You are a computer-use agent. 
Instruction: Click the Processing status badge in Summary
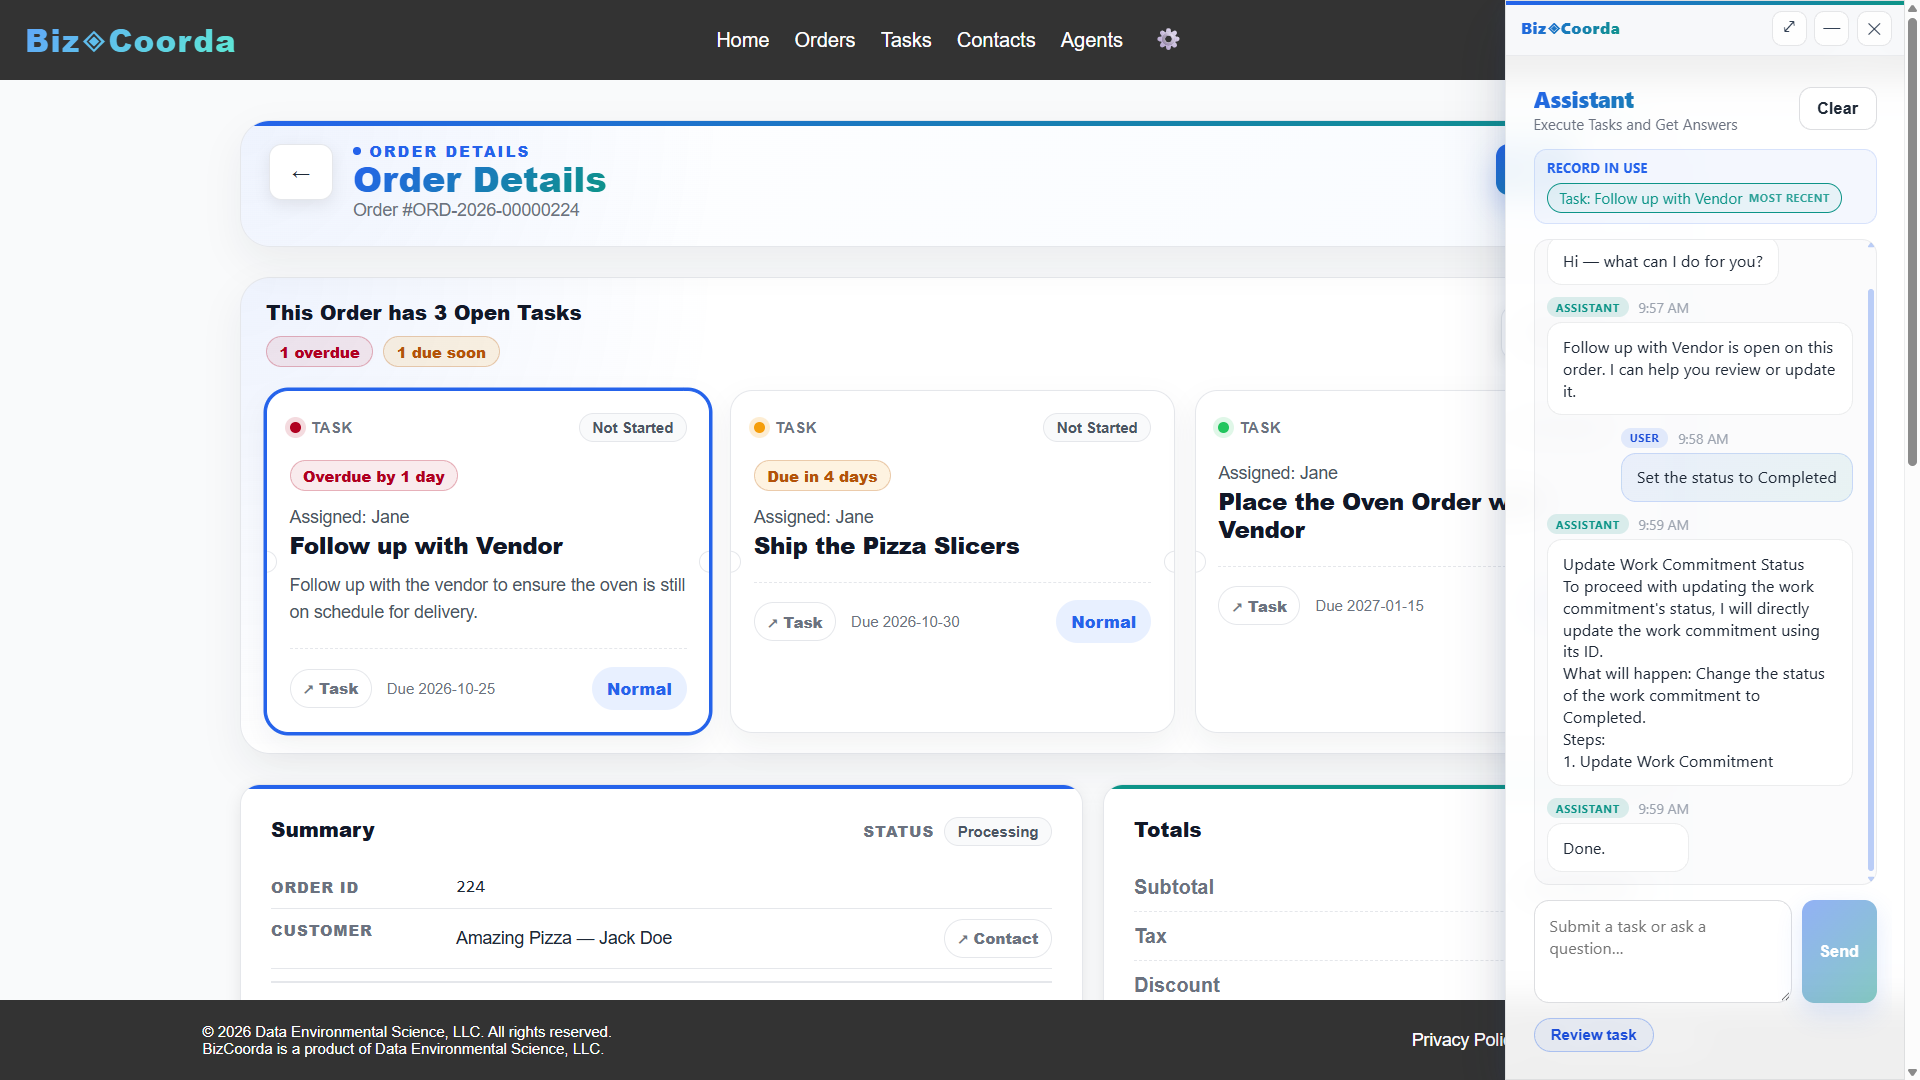[998, 832]
